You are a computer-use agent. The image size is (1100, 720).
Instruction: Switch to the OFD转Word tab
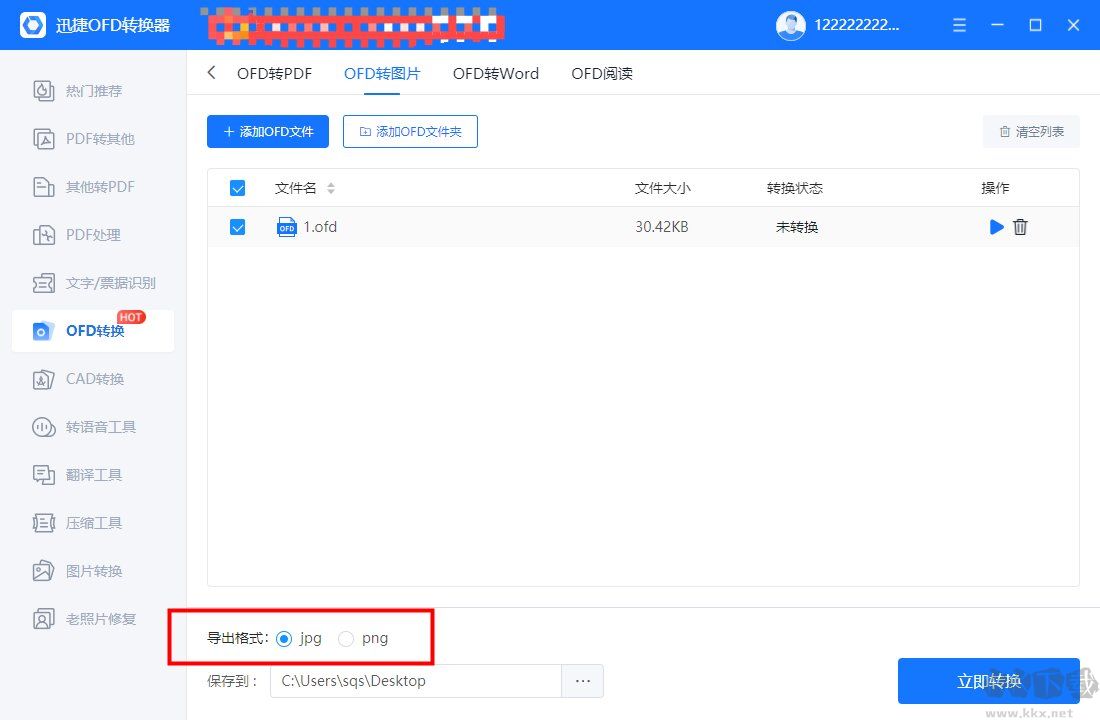point(495,73)
